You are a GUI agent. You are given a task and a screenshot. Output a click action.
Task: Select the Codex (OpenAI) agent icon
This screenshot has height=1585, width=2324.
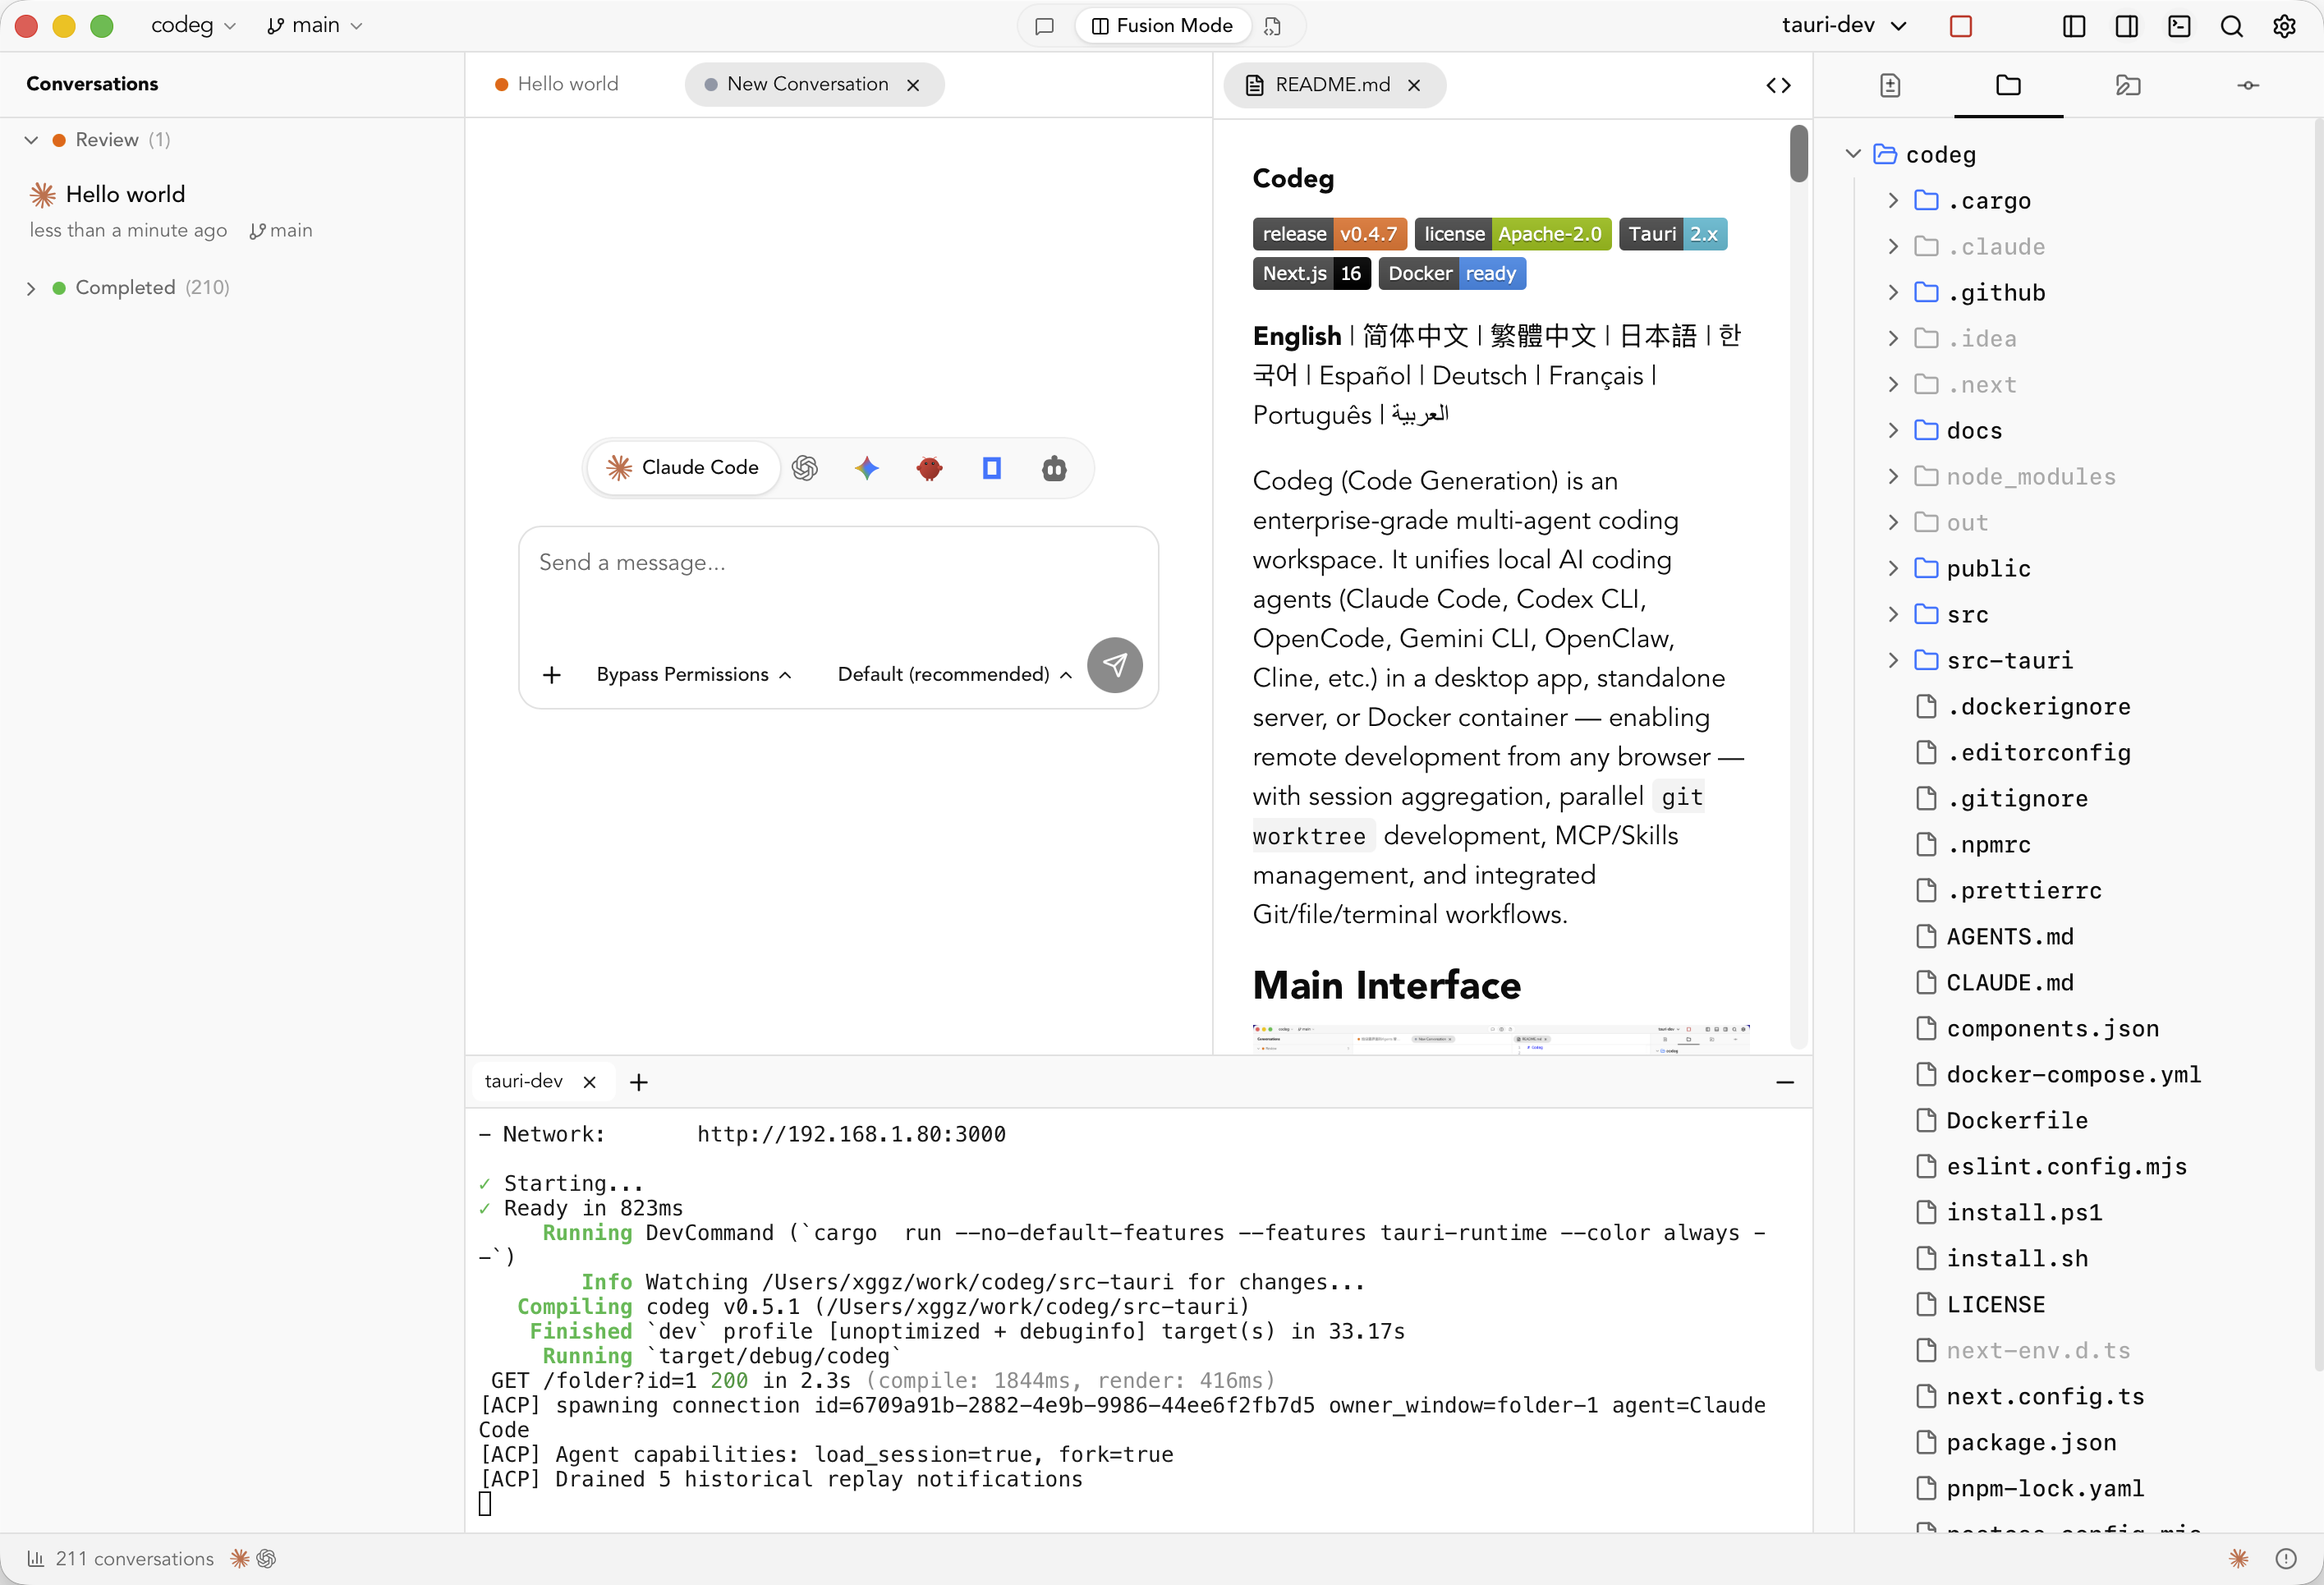click(x=805, y=468)
